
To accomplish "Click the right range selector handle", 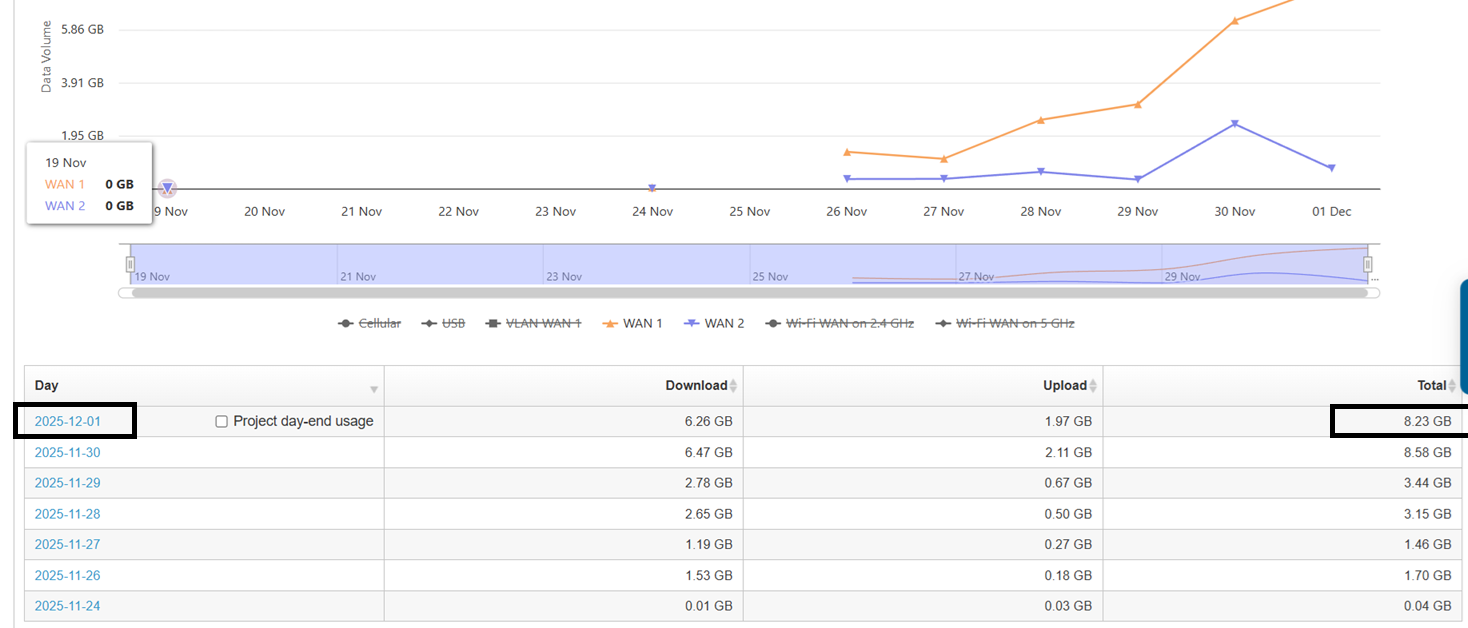I will [1368, 264].
